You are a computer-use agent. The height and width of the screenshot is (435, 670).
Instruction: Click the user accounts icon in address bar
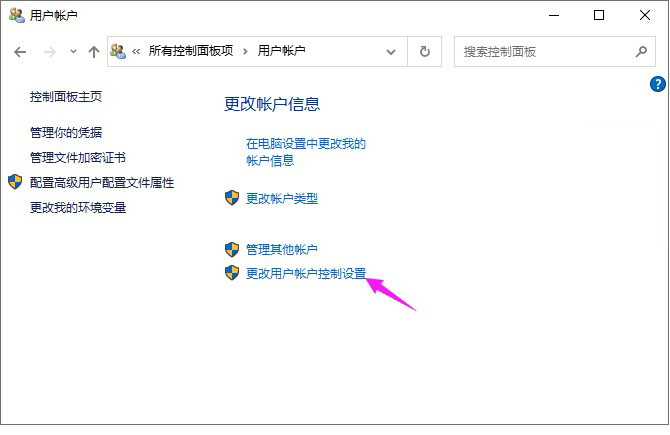tap(118, 51)
